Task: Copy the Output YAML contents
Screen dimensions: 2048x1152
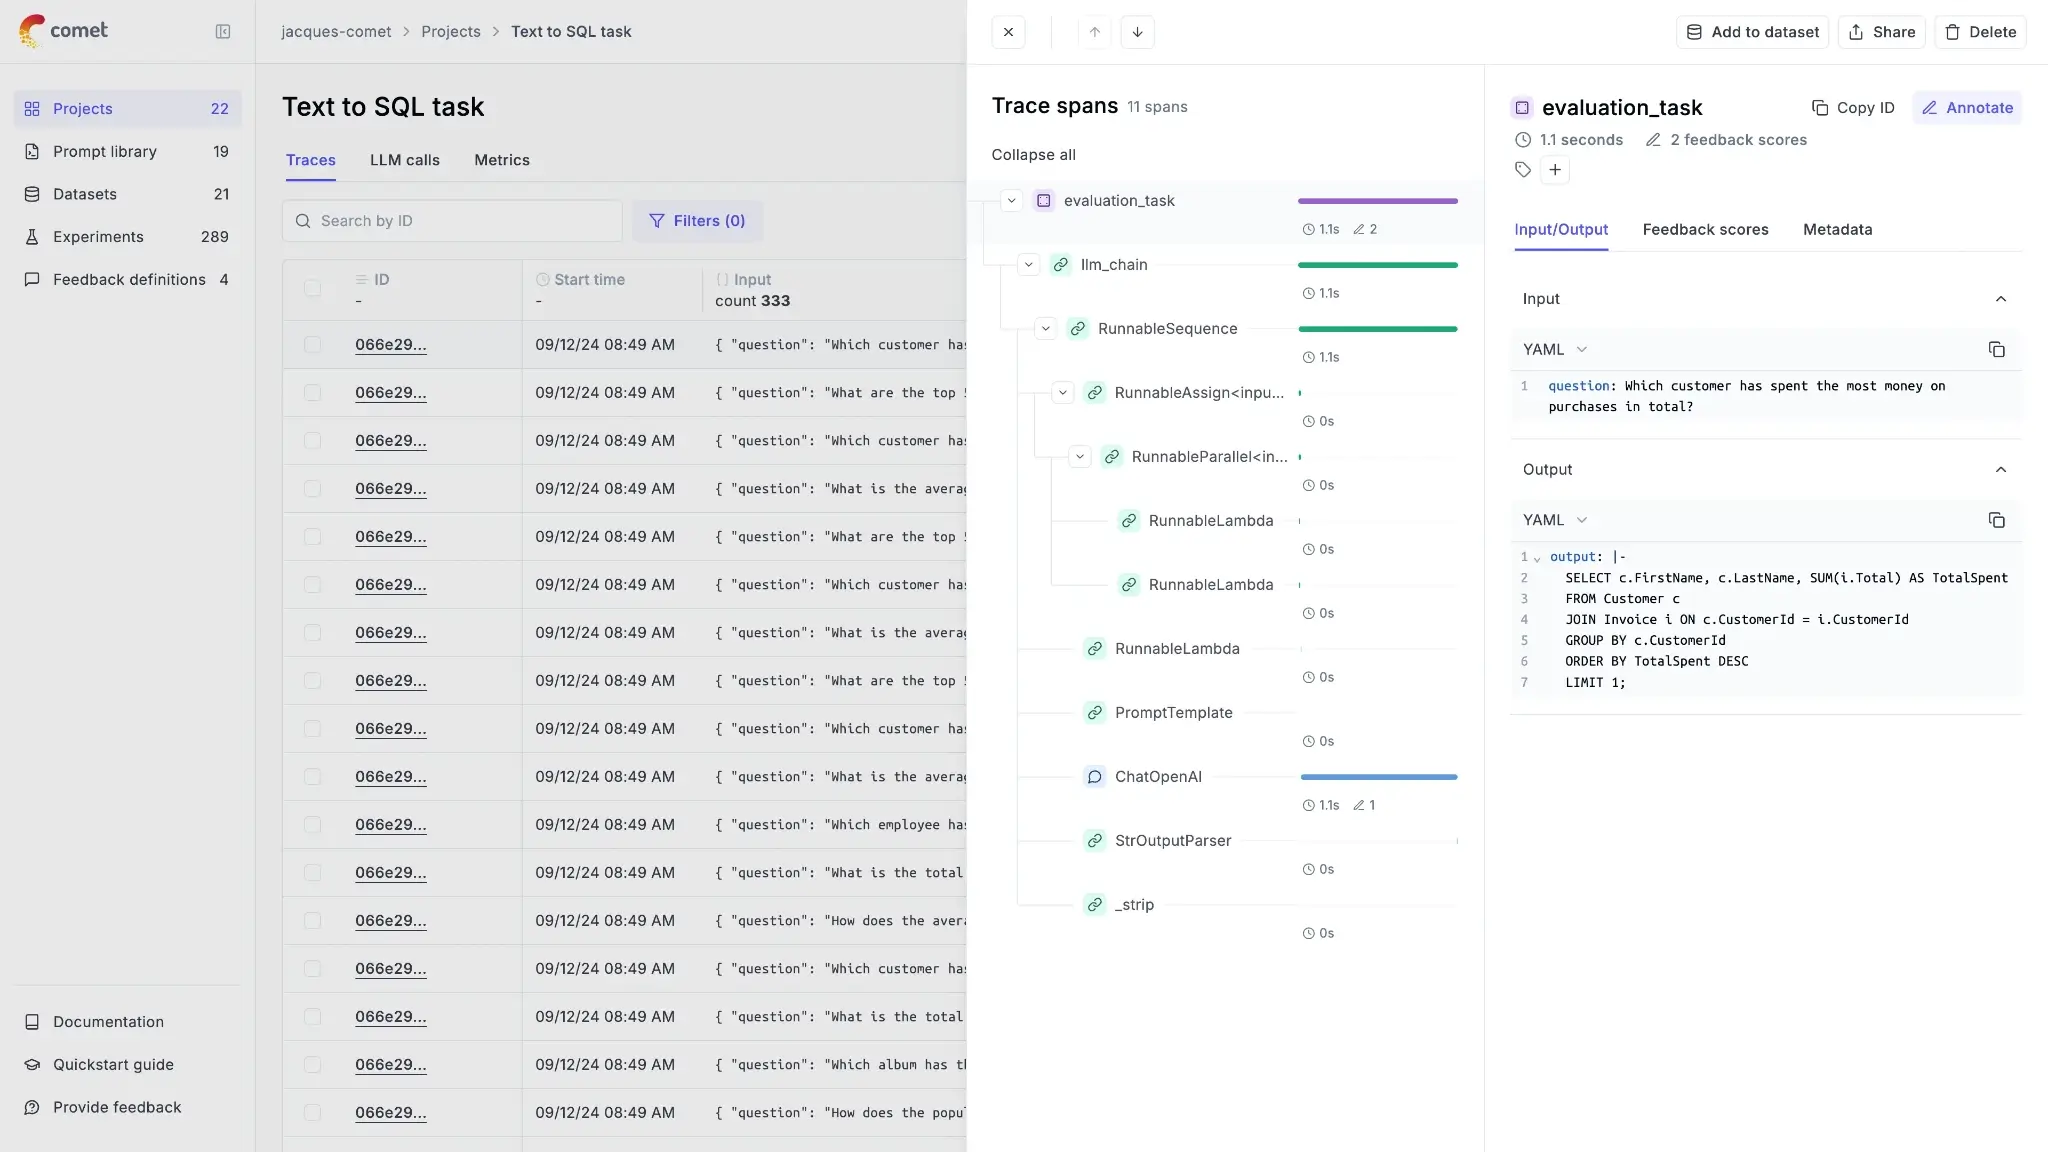Action: 1996,520
